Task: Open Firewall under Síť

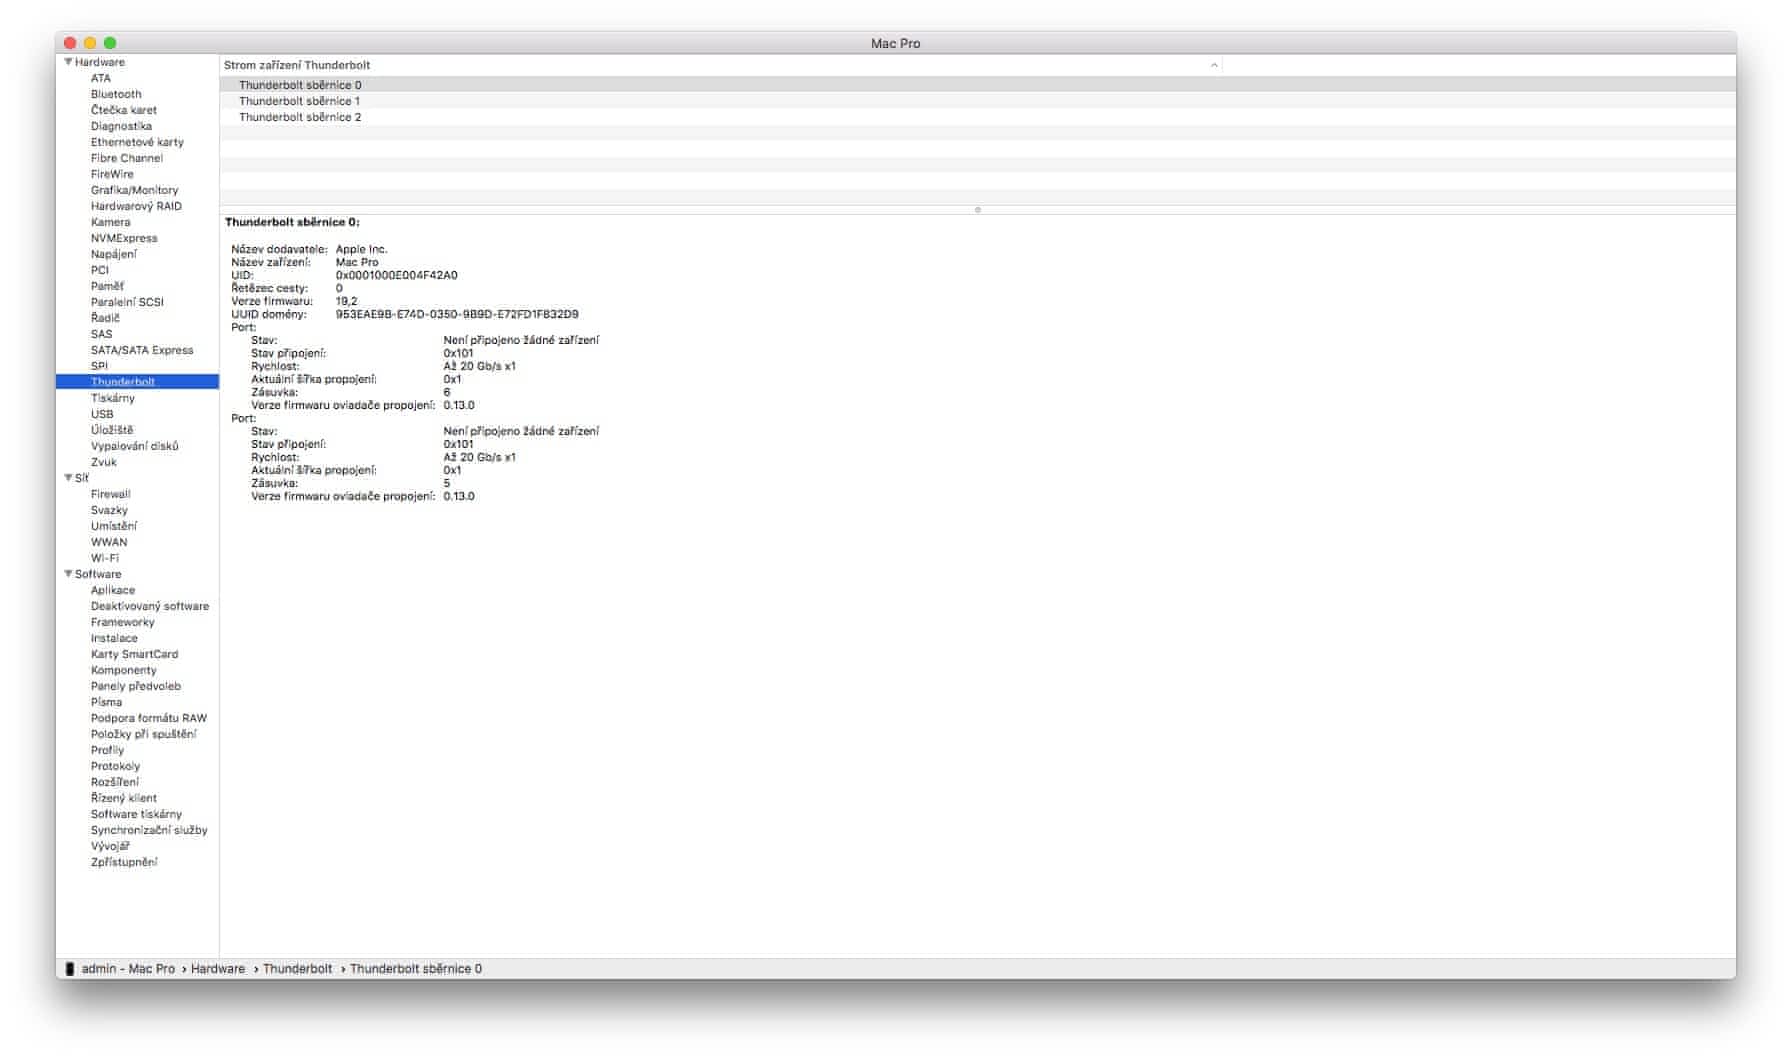Action: pos(111,494)
